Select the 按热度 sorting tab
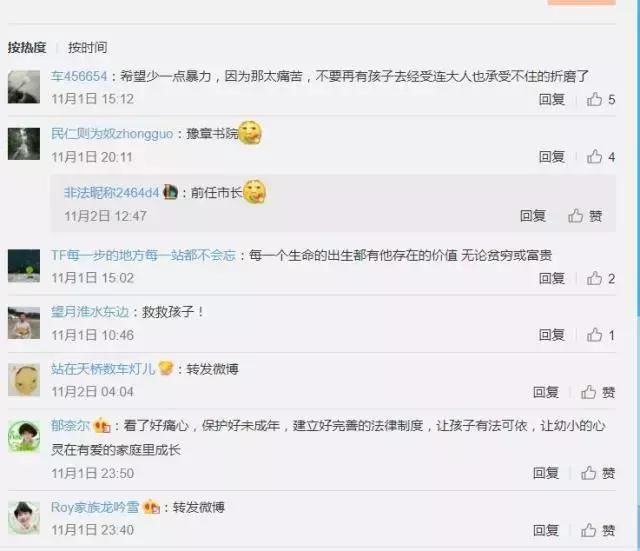The image size is (640, 551). pyautogui.click(x=27, y=47)
